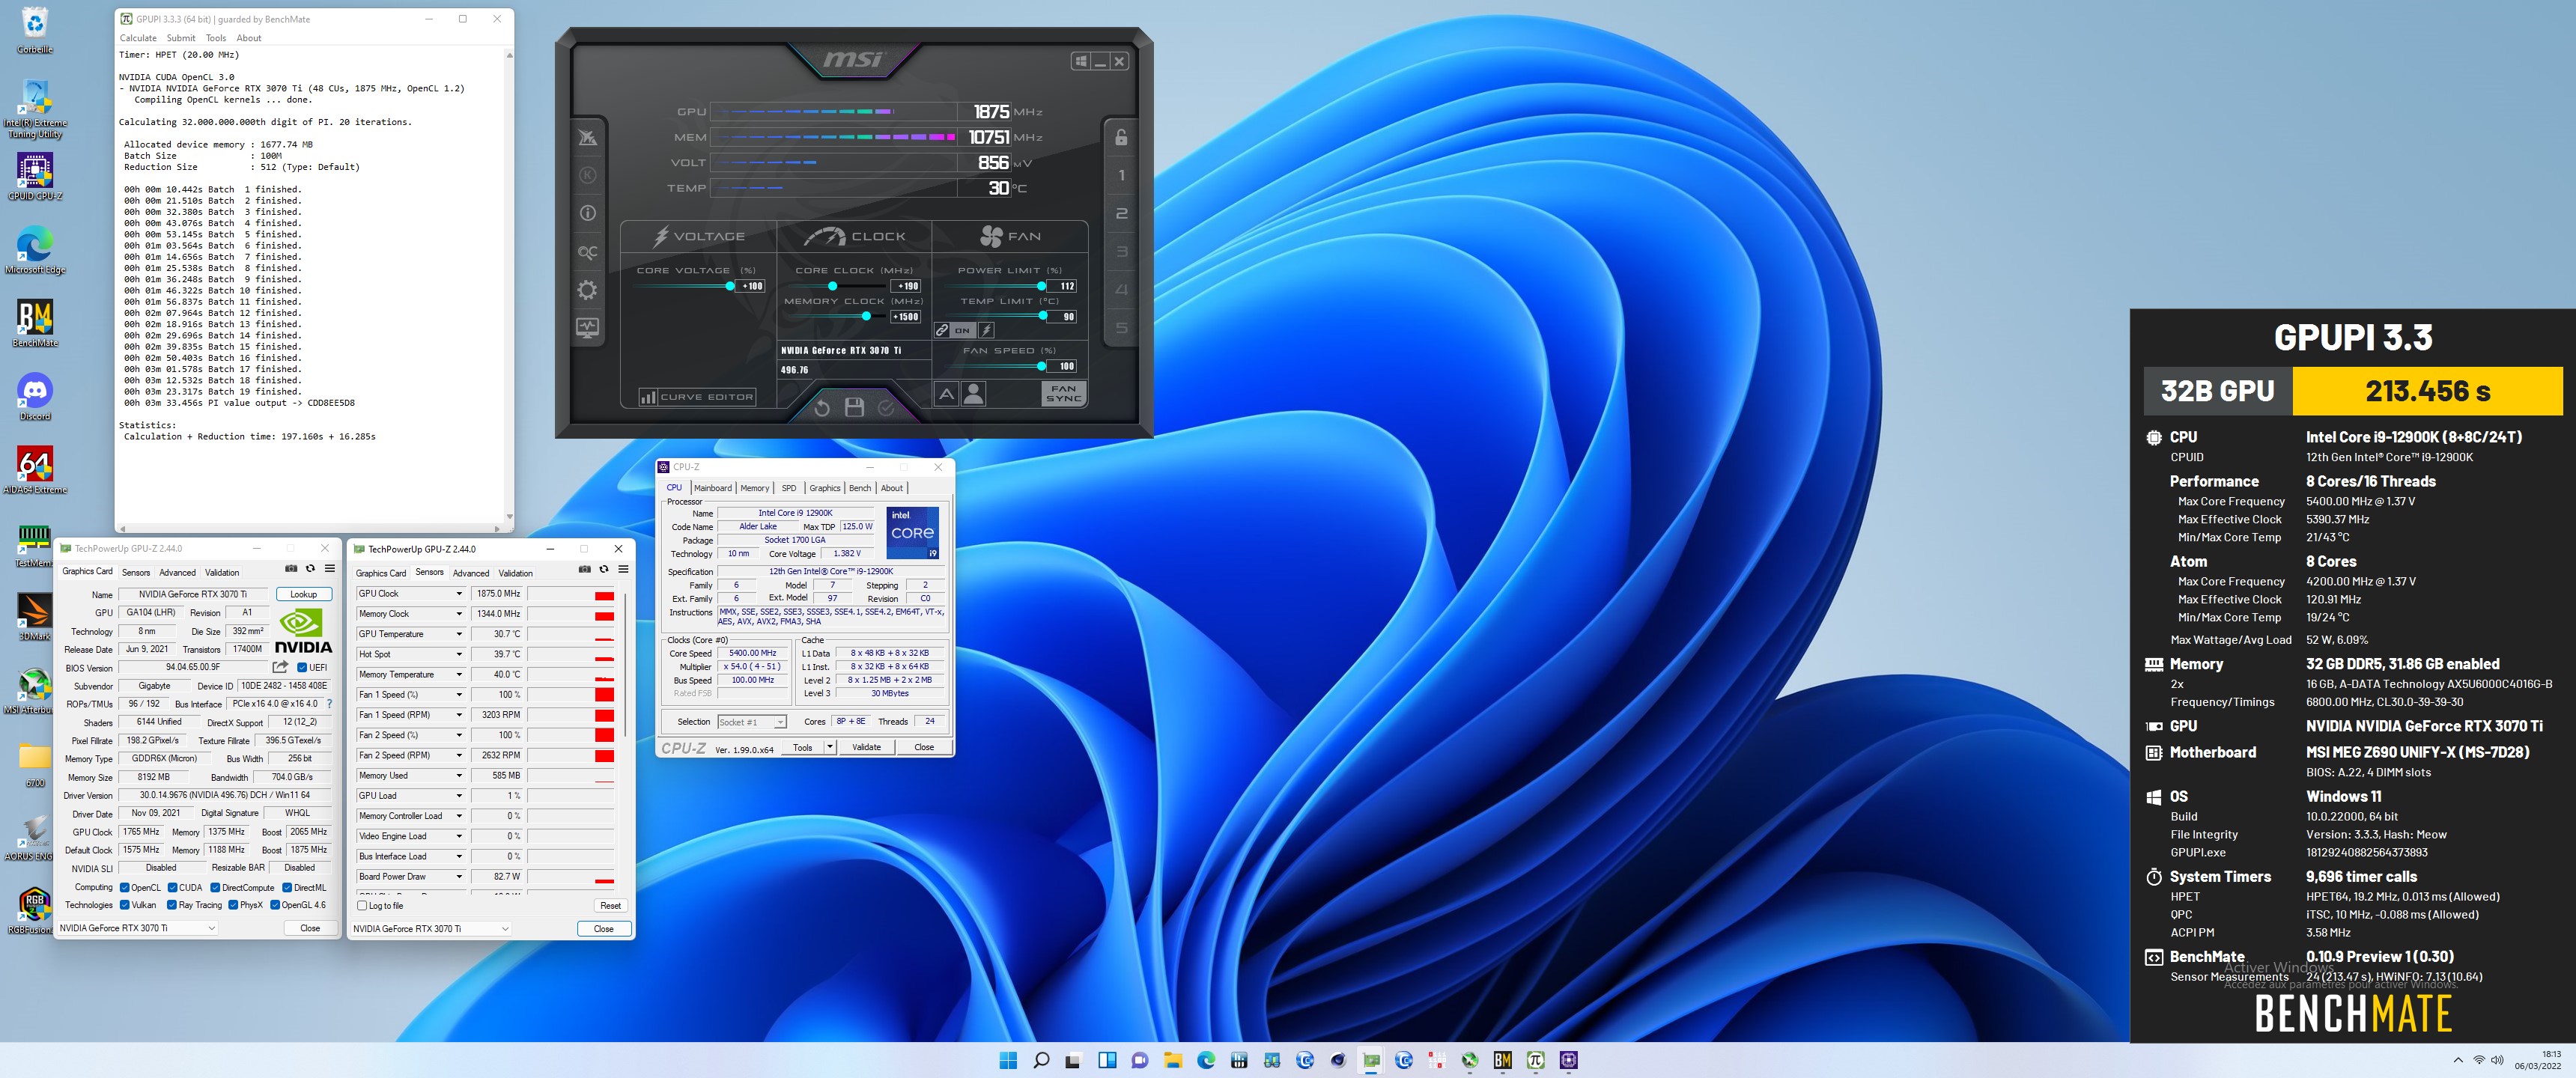Toggle DirectCompute checkbox in GPU-Z

click(215, 888)
